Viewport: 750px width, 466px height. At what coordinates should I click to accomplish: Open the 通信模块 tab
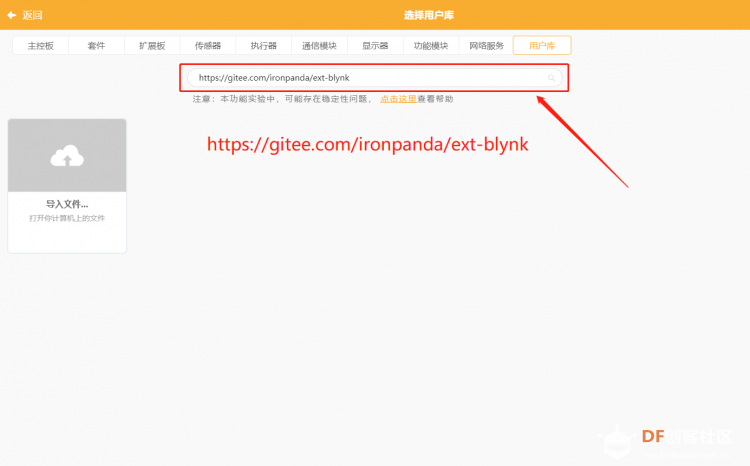click(x=319, y=45)
